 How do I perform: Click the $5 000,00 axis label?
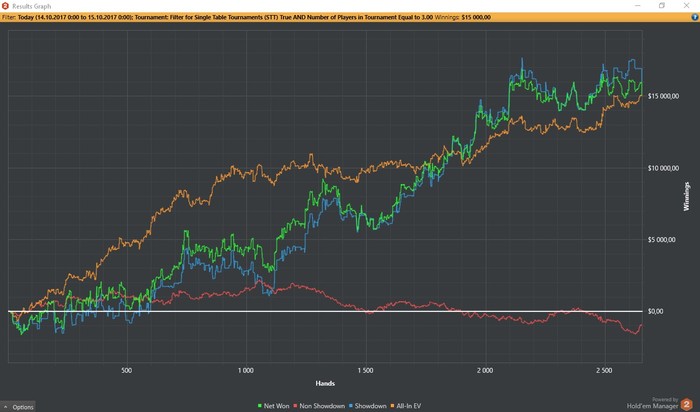pos(662,240)
